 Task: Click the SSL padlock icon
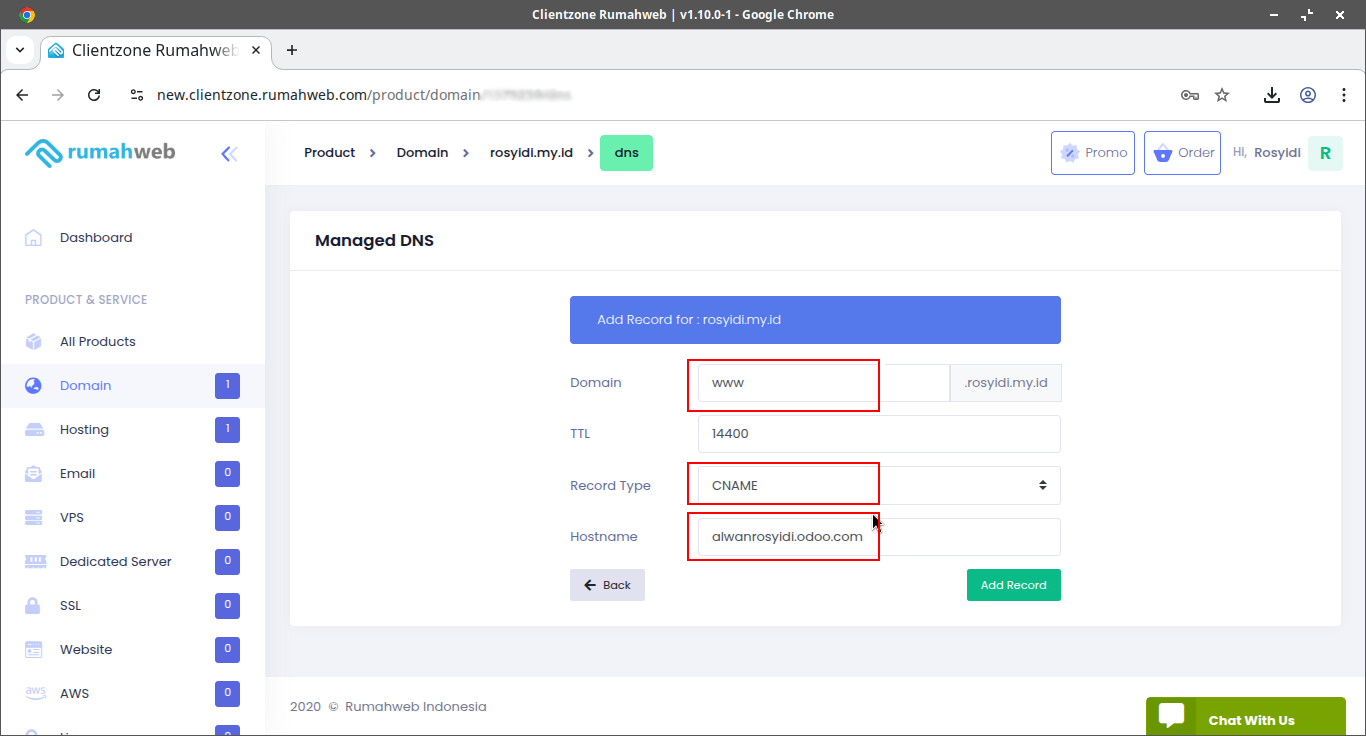coord(34,606)
